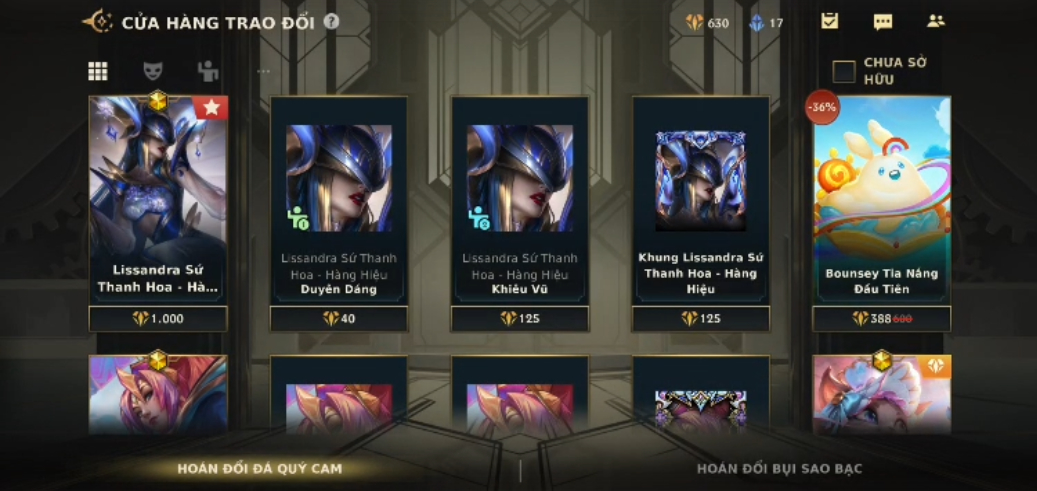The width and height of the screenshot is (1037, 491).
Task: Buy Duyên Dáng emote for 40 gems
Action: click(x=339, y=318)
